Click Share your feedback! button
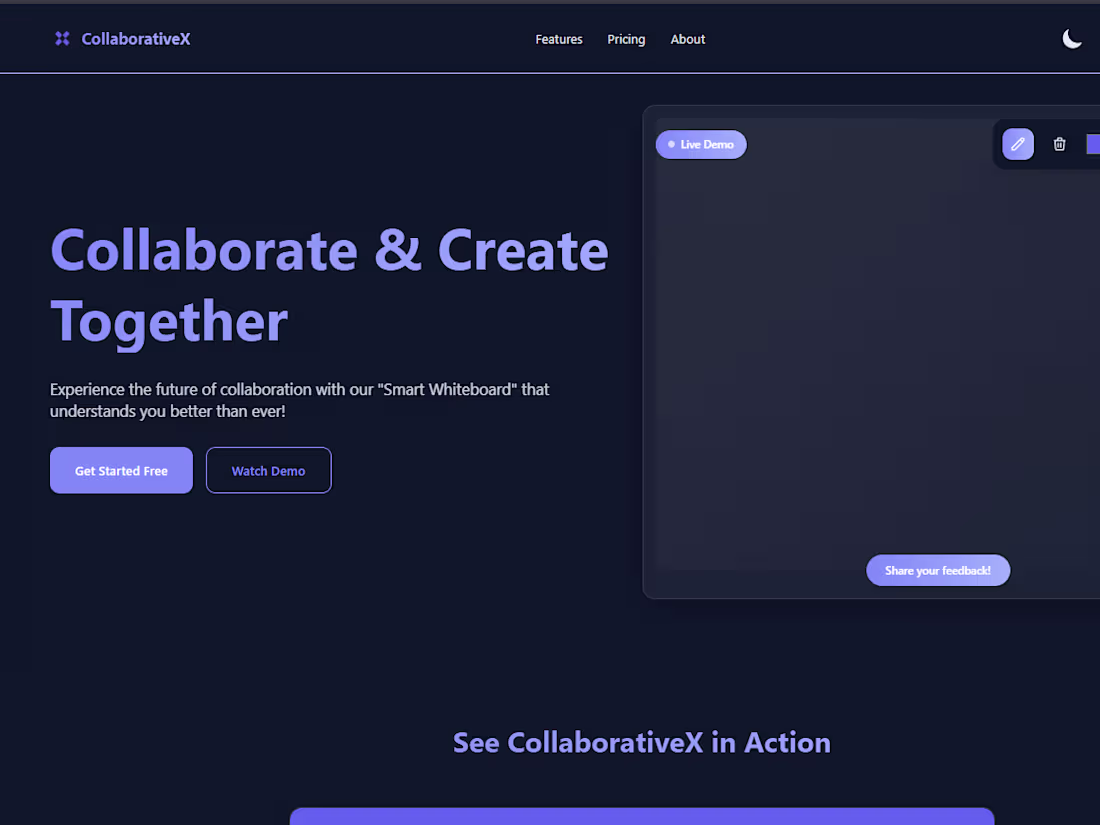This screenshot has height=825, width=1100. coord(938,570)
